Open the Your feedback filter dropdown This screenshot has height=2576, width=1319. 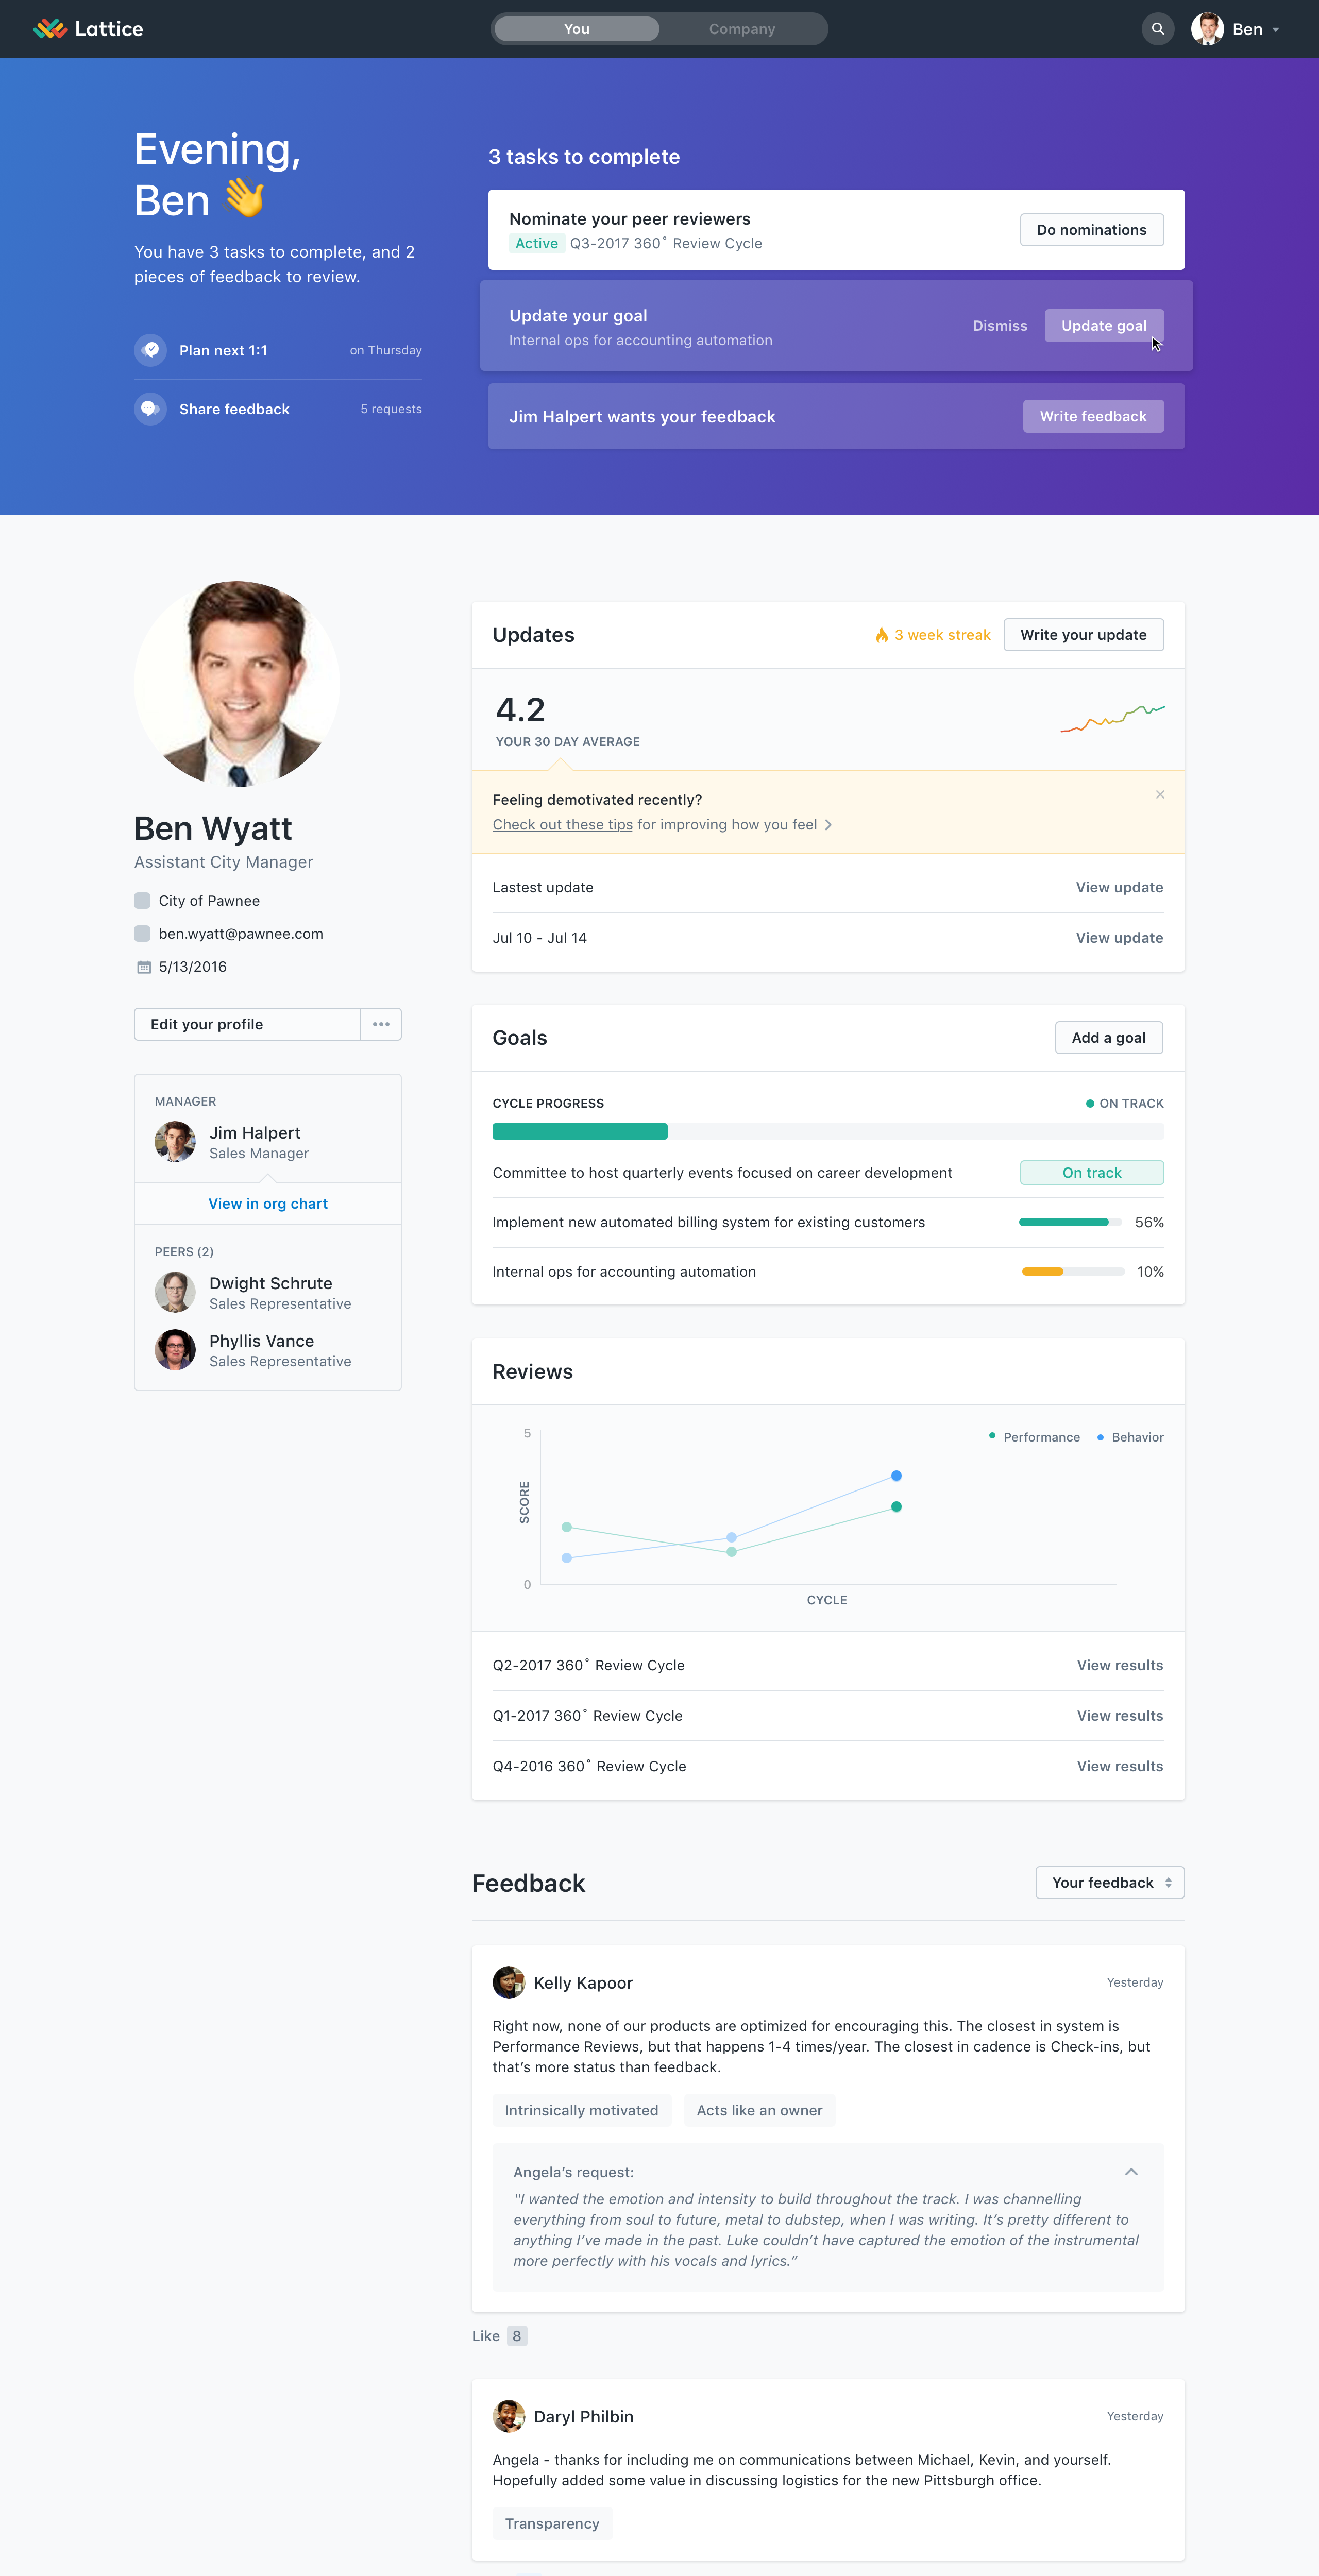pyautogui.click(x=1110, y=1882)
